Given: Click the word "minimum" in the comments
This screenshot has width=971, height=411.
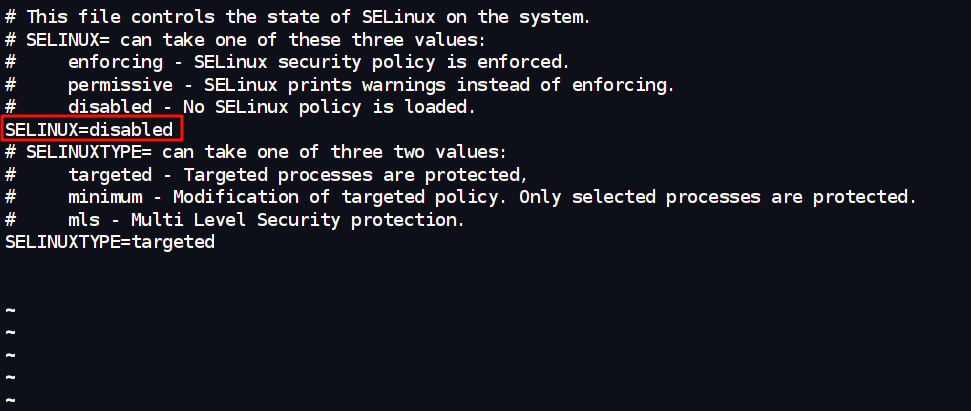Looking at the screenshot, I should [105, 197].
